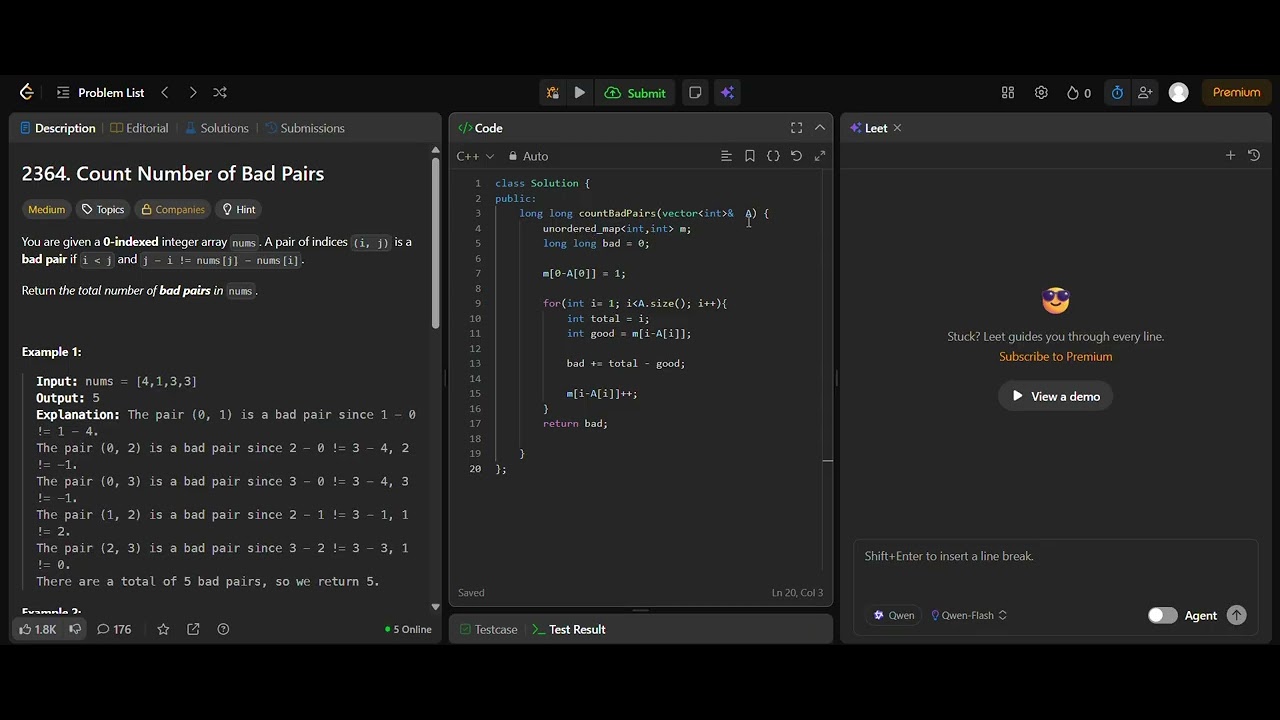The height and width of the screenshot is (720, 1280).
Task: Click the 'return bad;' code line
Action: 575,423
